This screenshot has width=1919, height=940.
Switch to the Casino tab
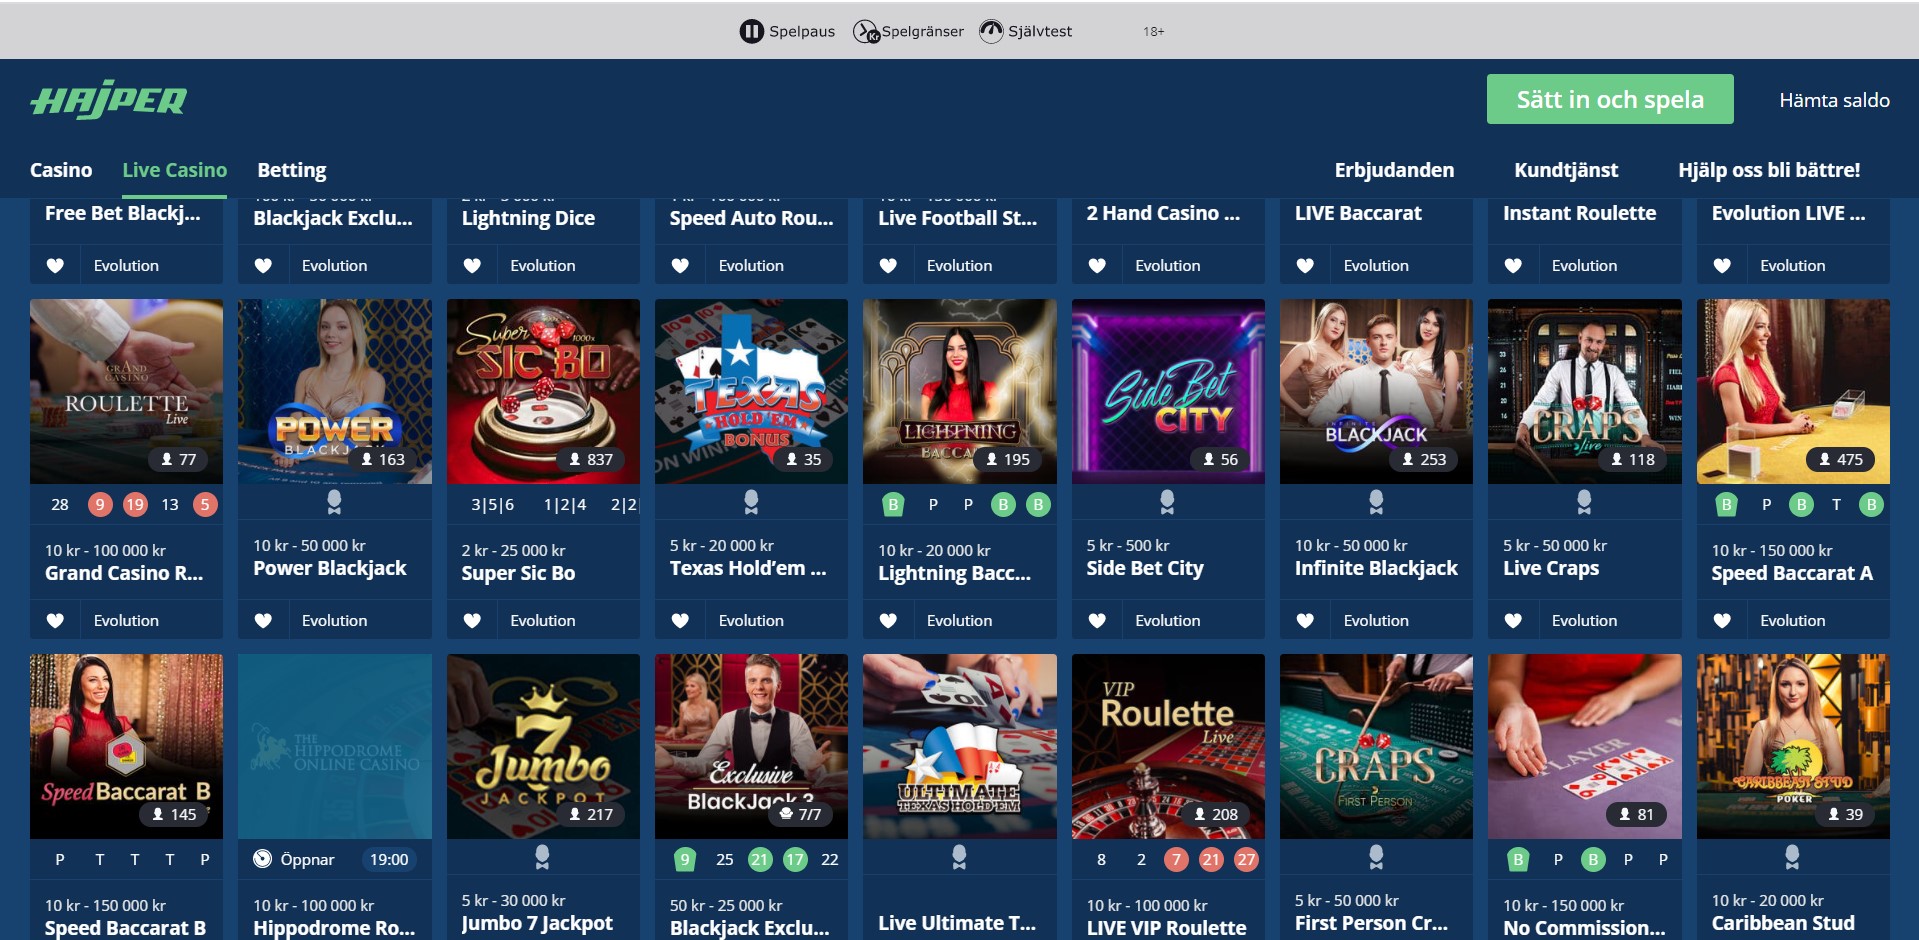click(x=61, y=170)
